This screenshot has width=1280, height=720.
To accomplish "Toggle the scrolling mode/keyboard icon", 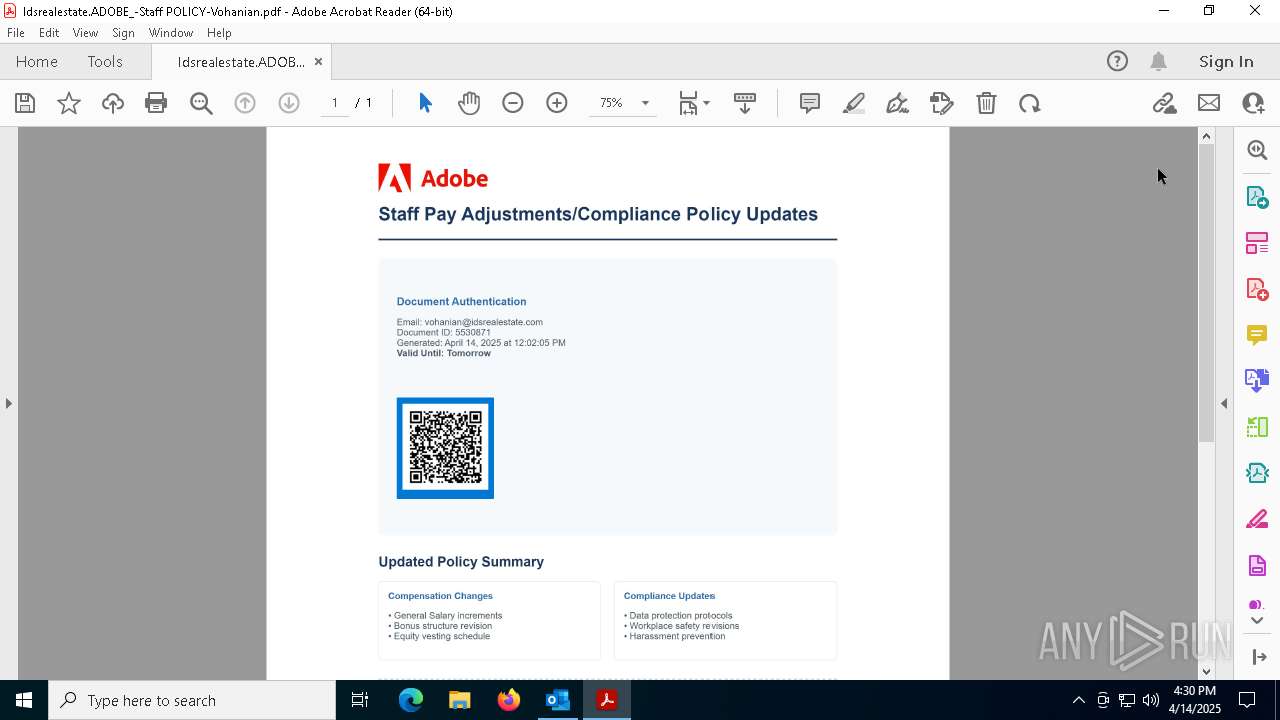I will pos(745,103).
